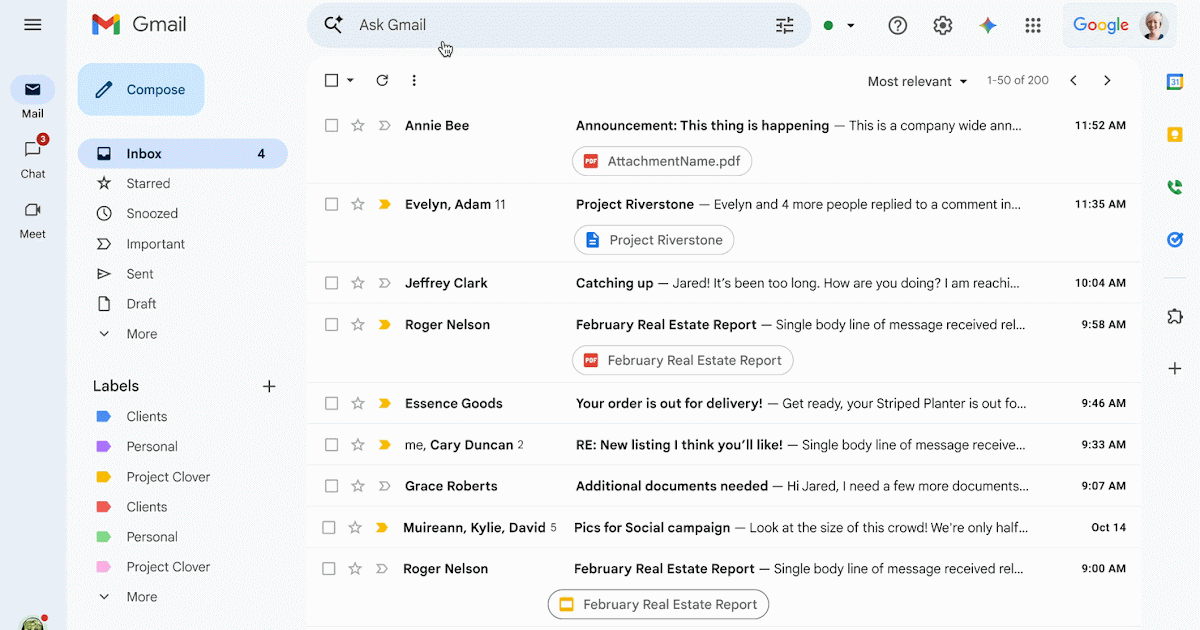Expand the status indicator dropdown arrow

click(851, 26)
